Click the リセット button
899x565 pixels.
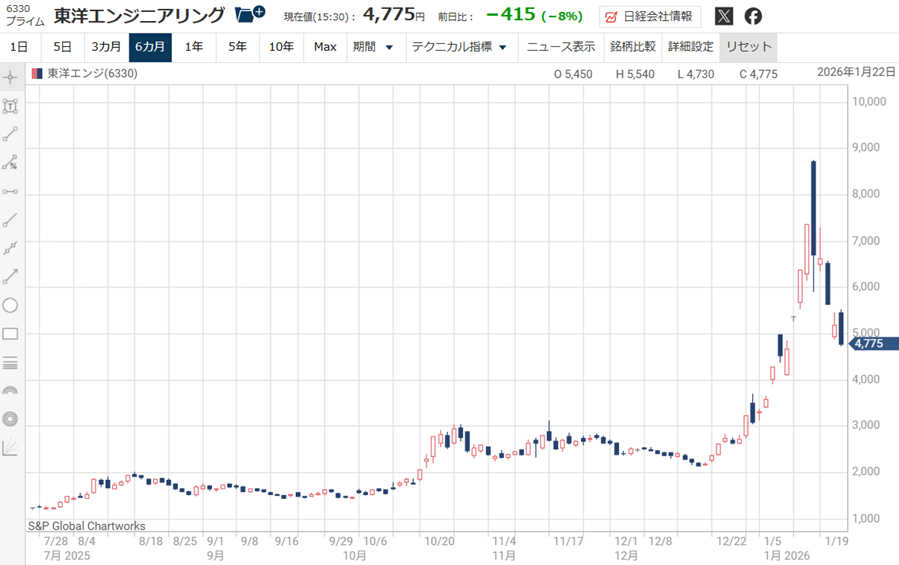click(748, 47)
